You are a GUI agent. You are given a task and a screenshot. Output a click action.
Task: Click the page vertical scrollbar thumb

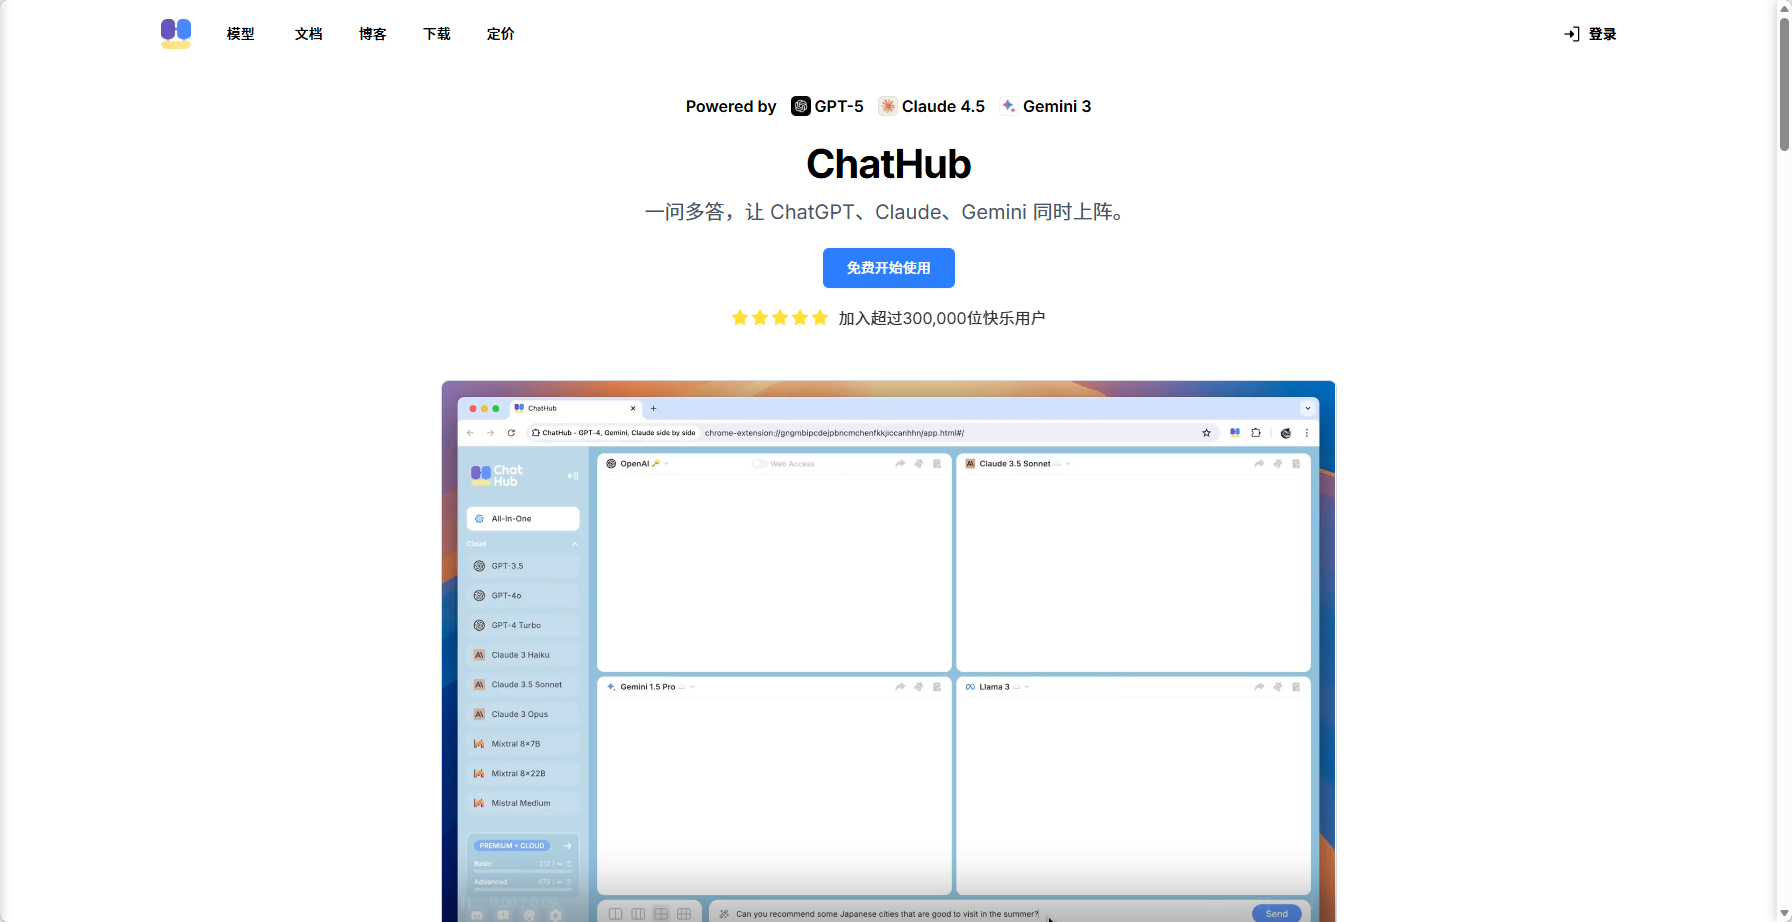pyautogui.click(x=1784, y=85)
